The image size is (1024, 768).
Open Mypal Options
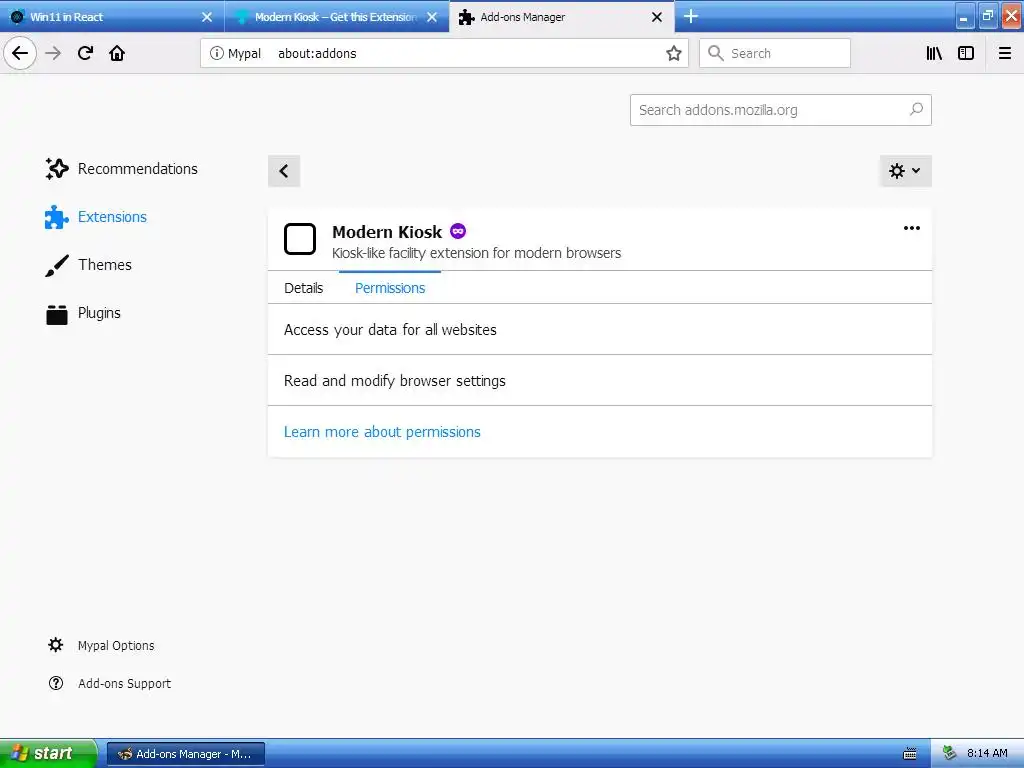[101, 645]
